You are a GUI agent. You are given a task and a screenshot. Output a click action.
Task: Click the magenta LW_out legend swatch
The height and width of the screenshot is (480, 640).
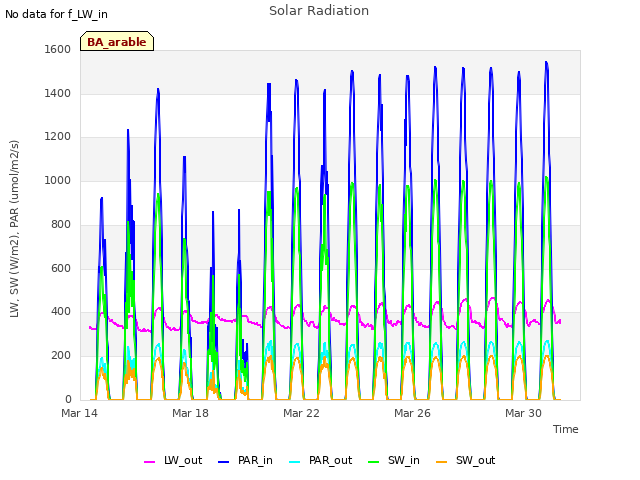(x=150, y=462)
